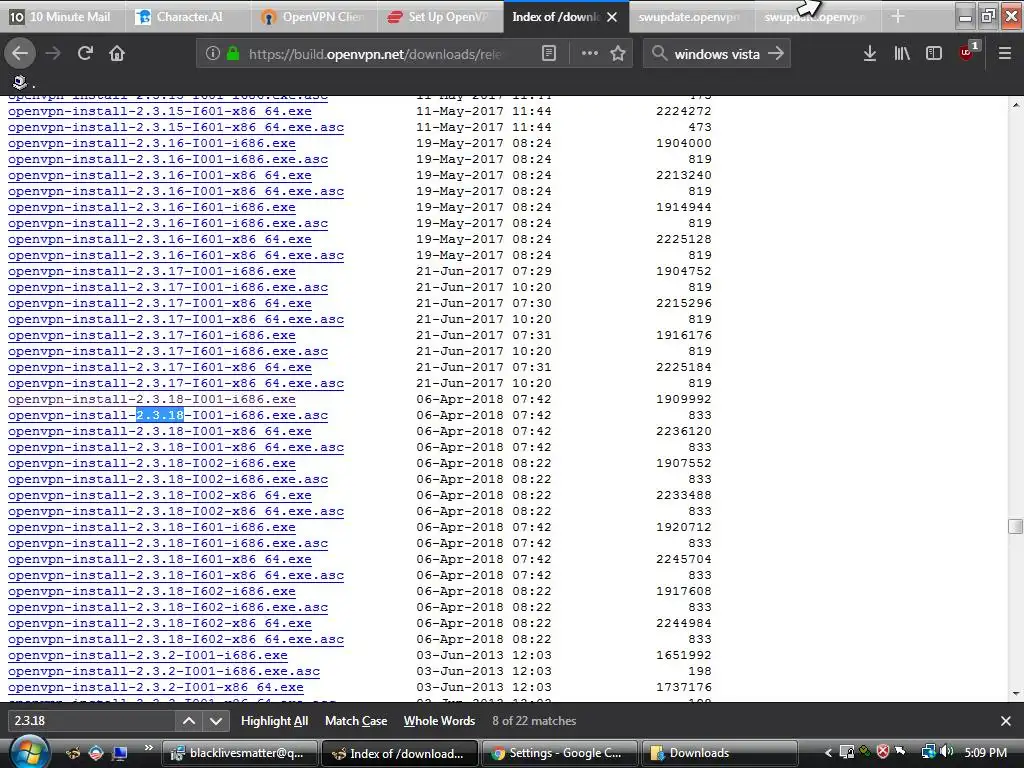Image resolution: width=1024 pixels, height=768 pixels.
Task: Download openvpn-install-2.3.18-I601-x86_64.exe
Action: (x=159, y=559)
